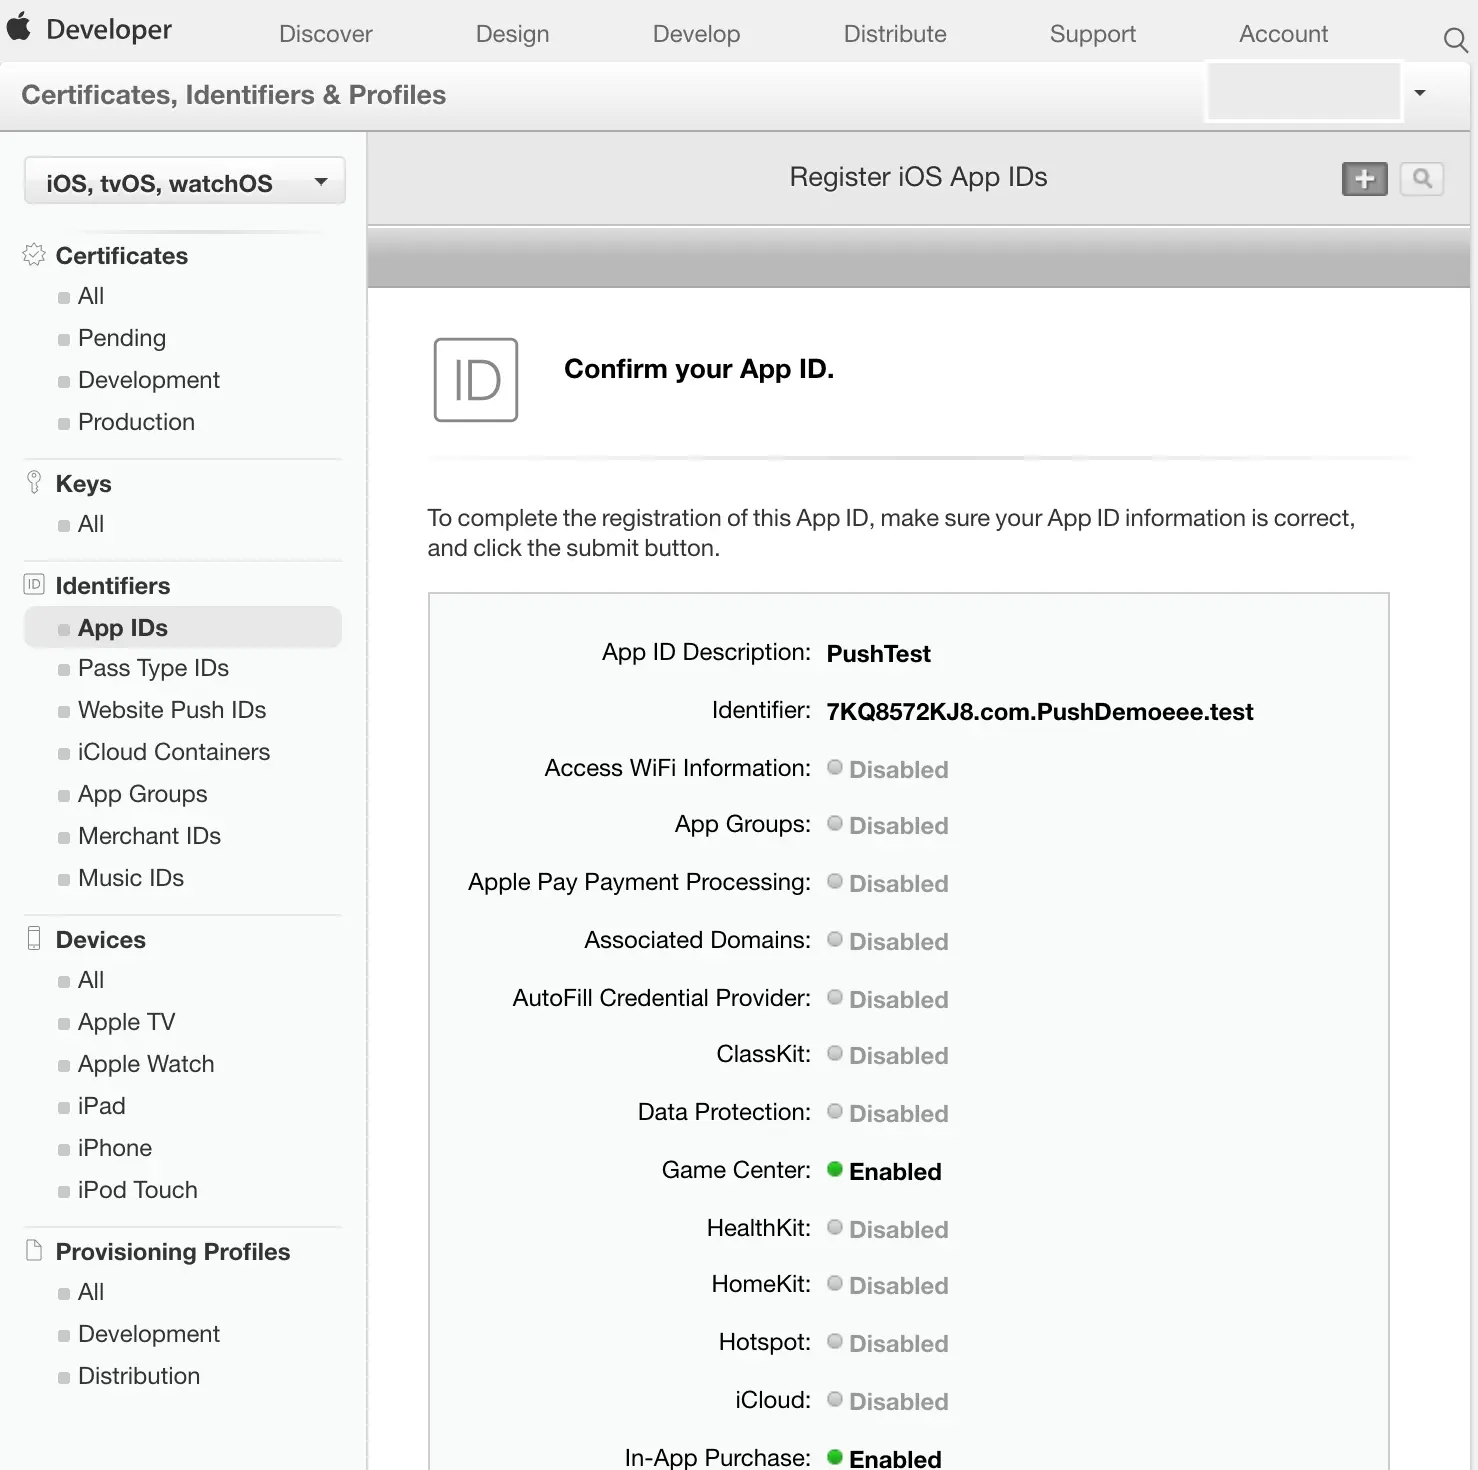1478x1470 pixels.
Task: Click the Keys heading
Action: tap(83, 484)
